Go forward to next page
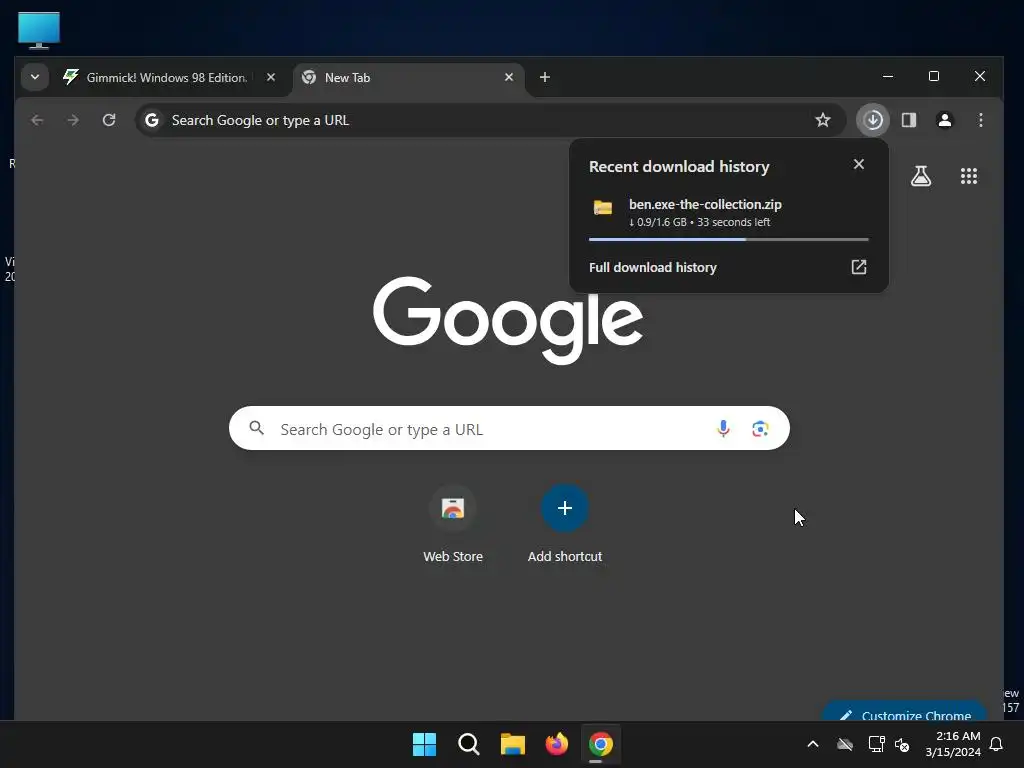 point(73,120)
